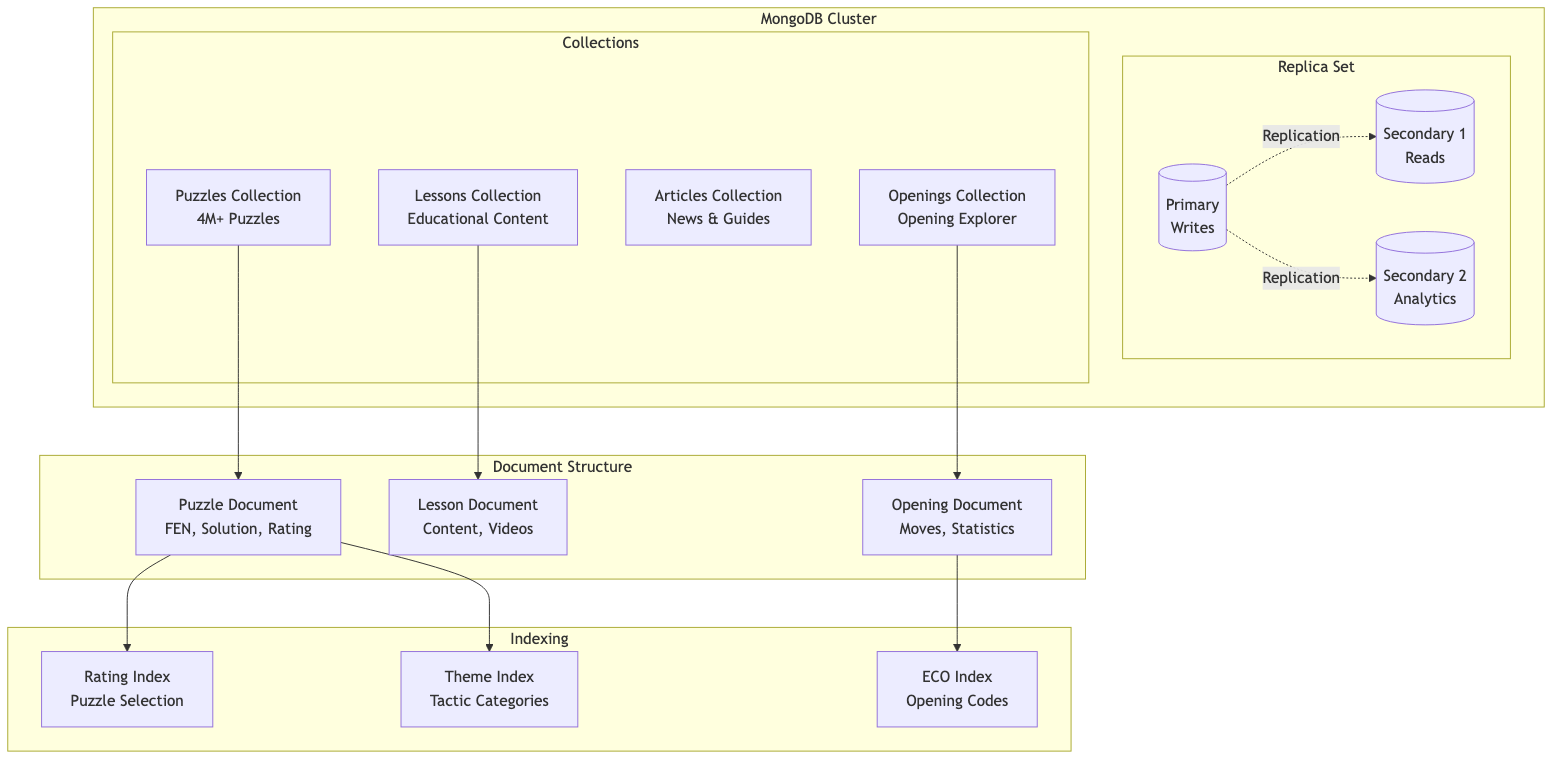Click the Replication label toward Secondary 2
The width and height of the screenshot is (1568, 768).
1301,278
